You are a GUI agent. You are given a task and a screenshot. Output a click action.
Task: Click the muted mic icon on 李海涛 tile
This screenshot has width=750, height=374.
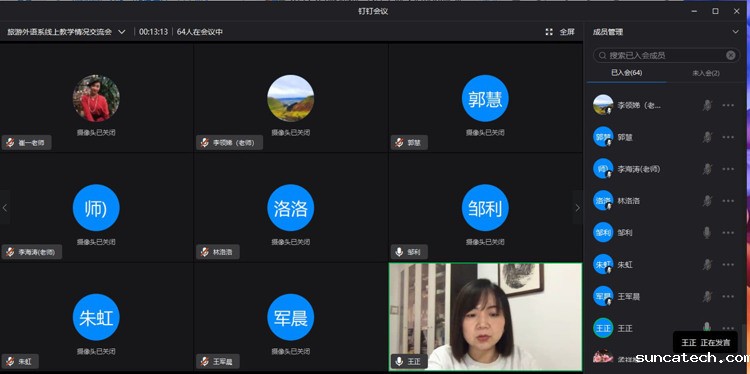(10, 252)
